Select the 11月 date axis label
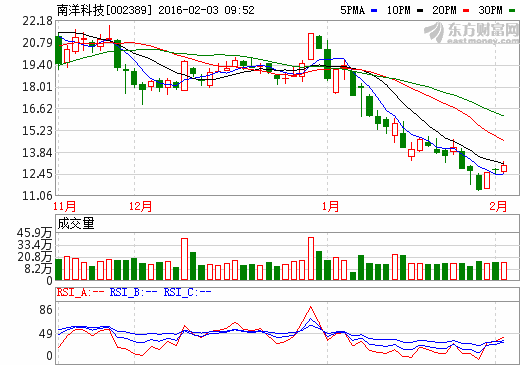 click(x=64, y=206)
